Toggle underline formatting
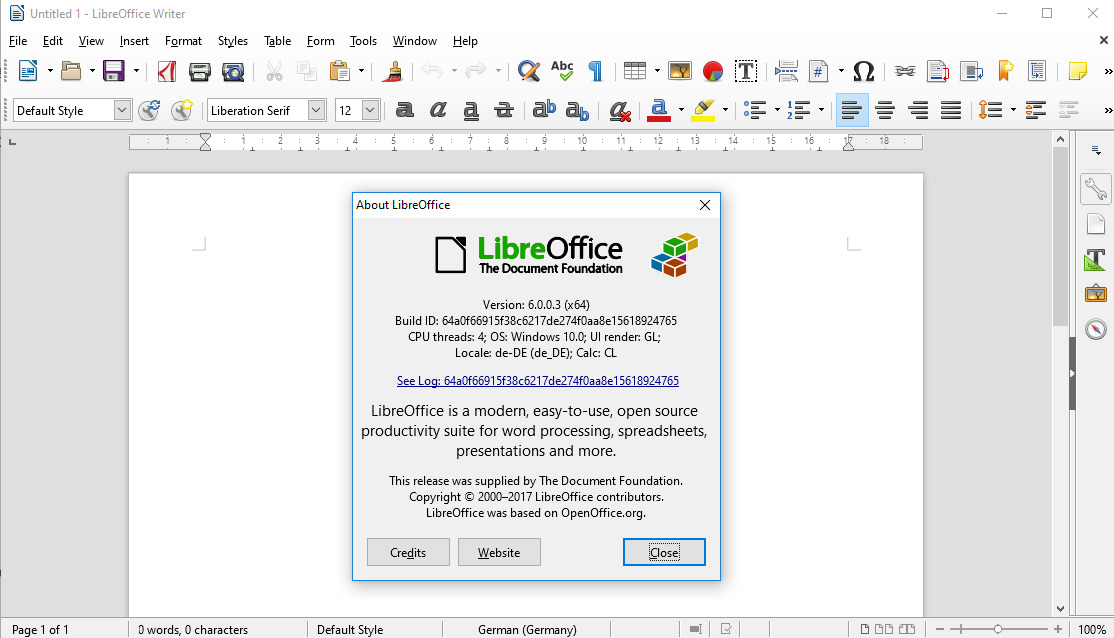This screenshot has height=638, width=1114. (470, 110)
